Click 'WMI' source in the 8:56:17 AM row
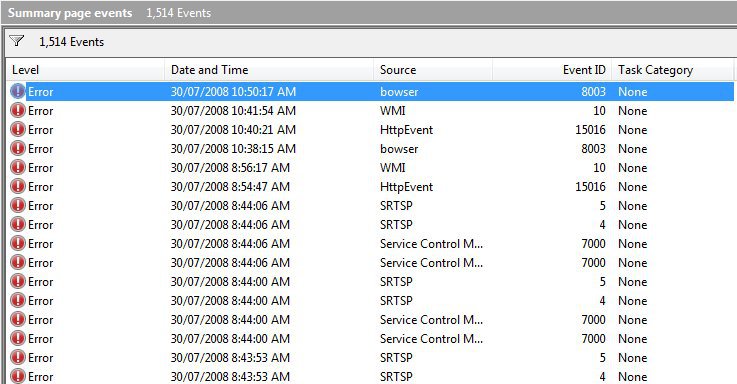Viewport: 737px width, 384px height. tap(392, 167)
